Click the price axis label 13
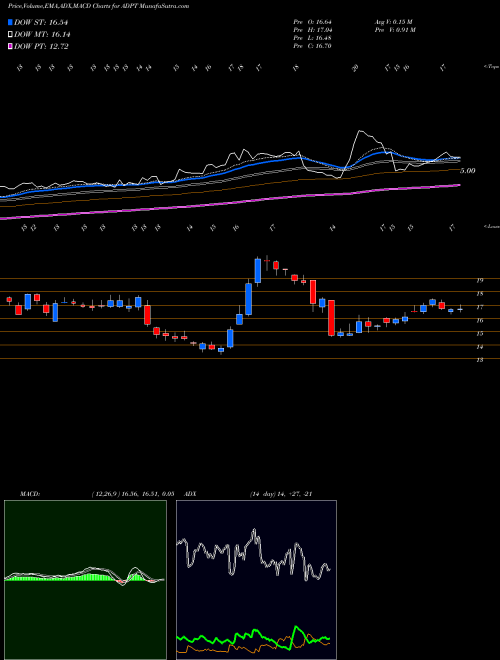 pos(480,360)
